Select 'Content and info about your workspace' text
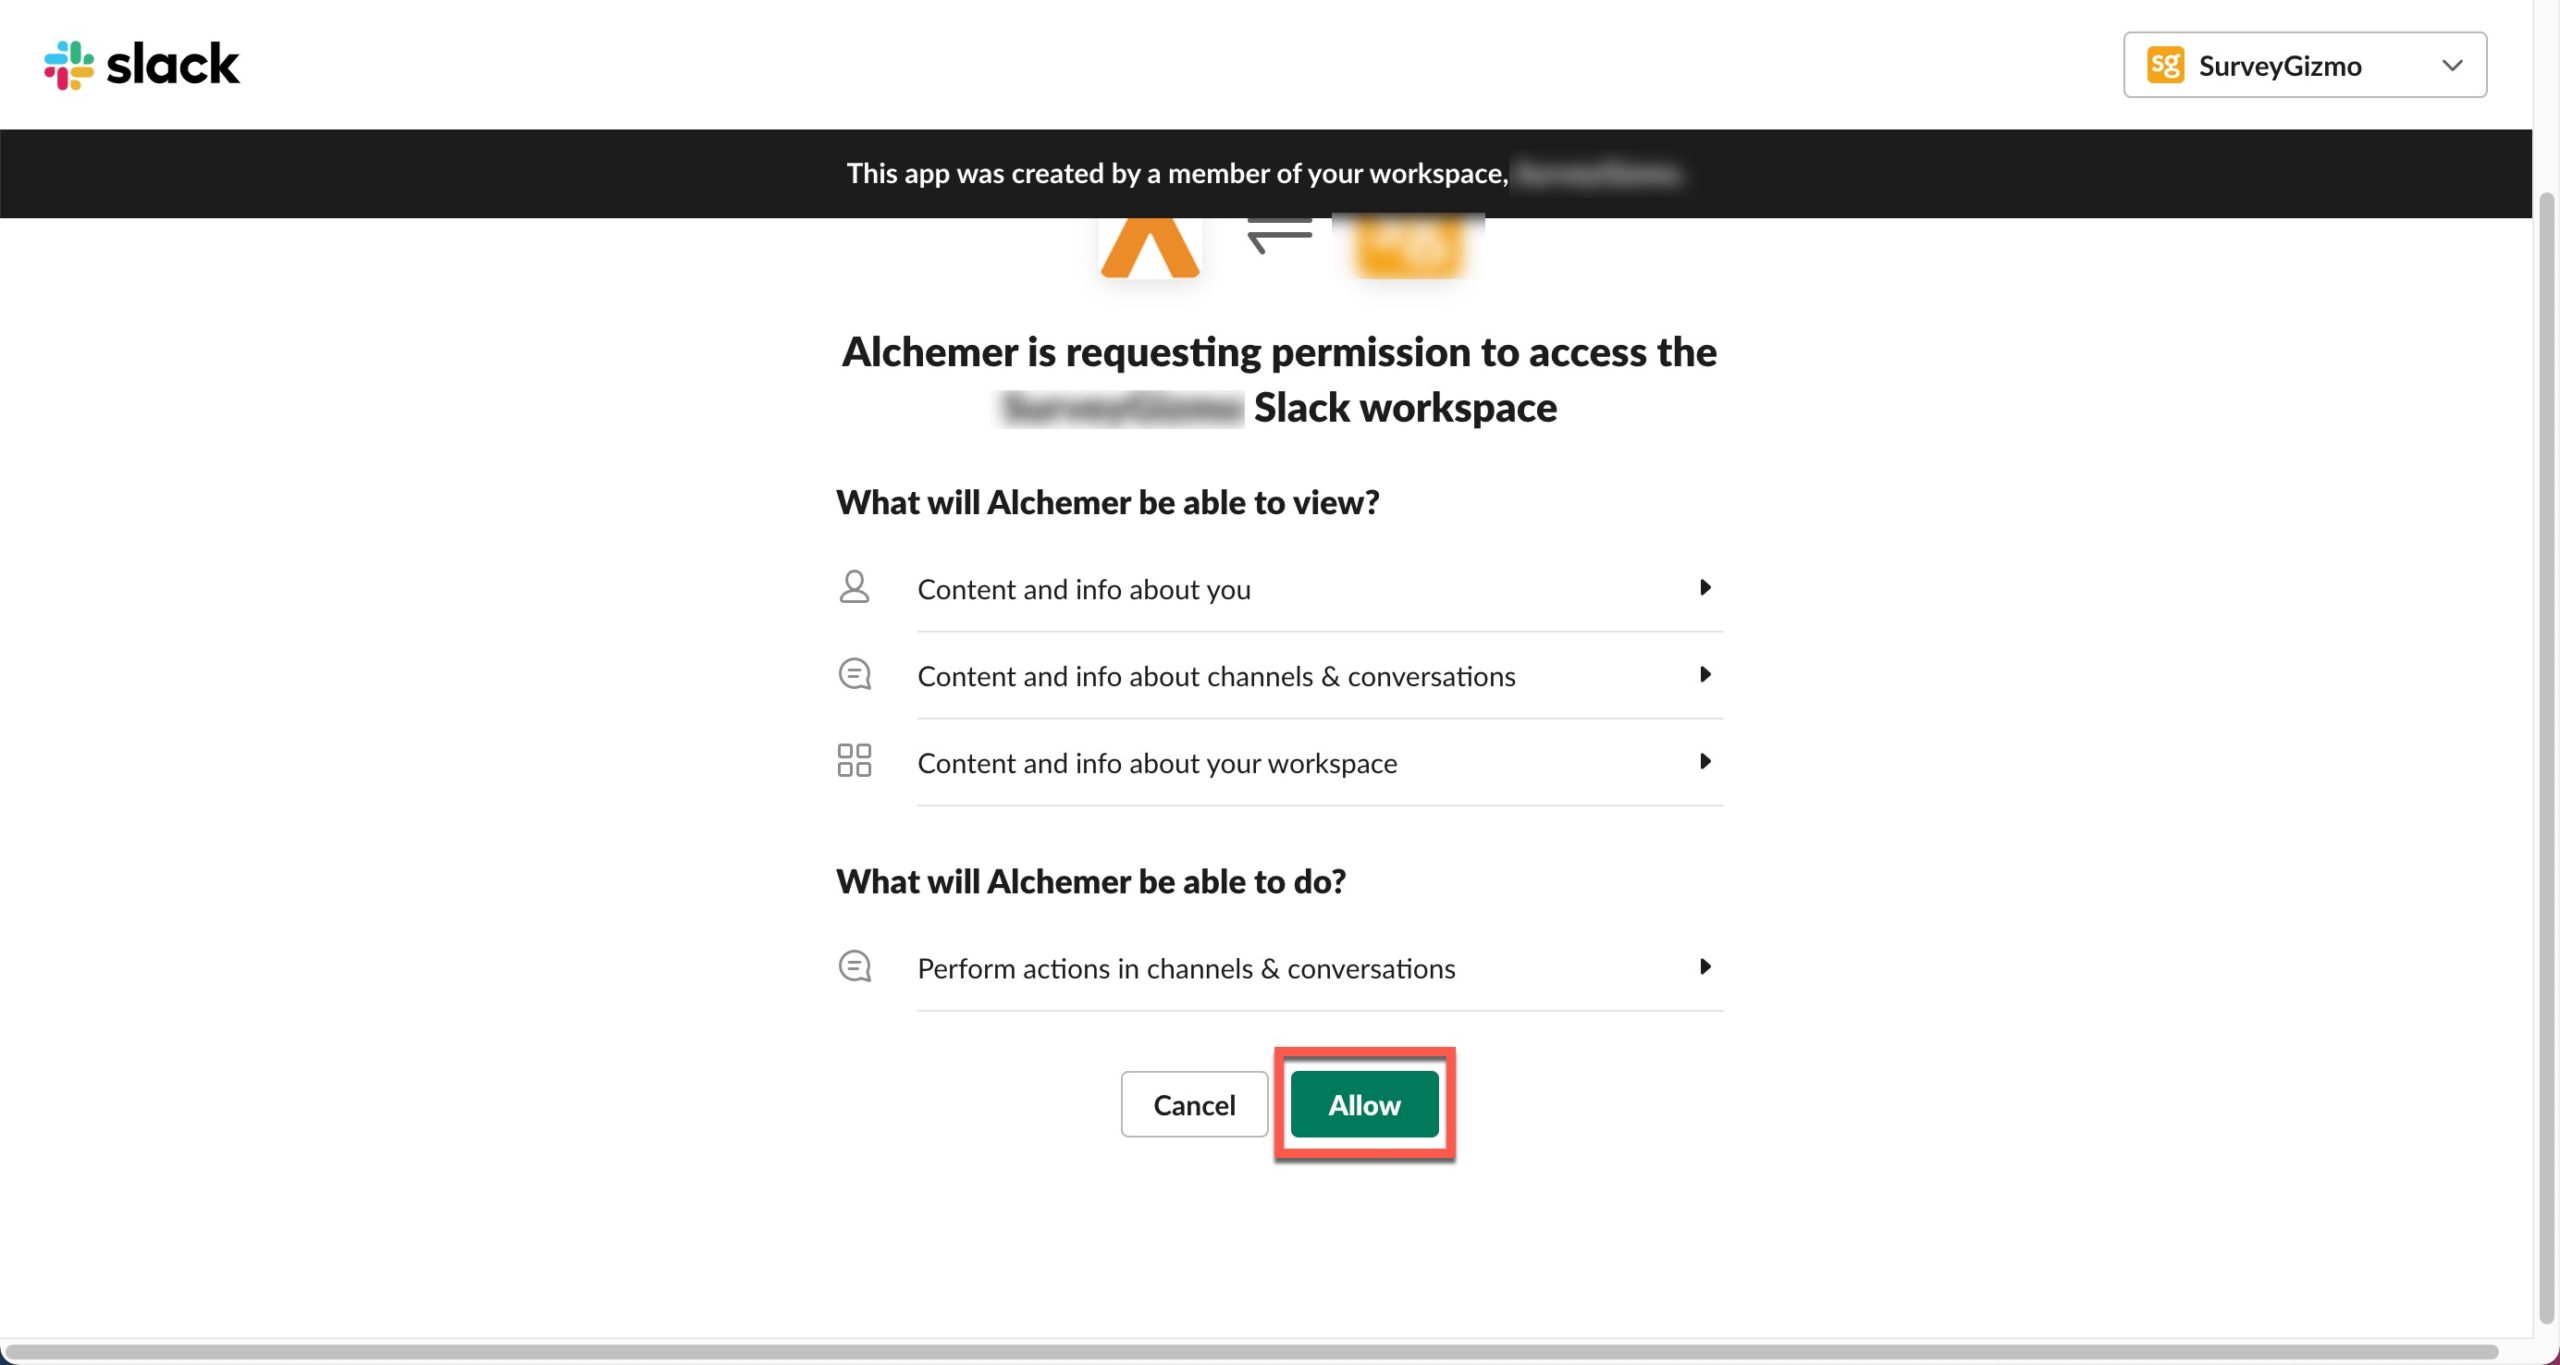Image resolution: width=2560 pixels, height=1365 pixels. [x=1157, y=764]
